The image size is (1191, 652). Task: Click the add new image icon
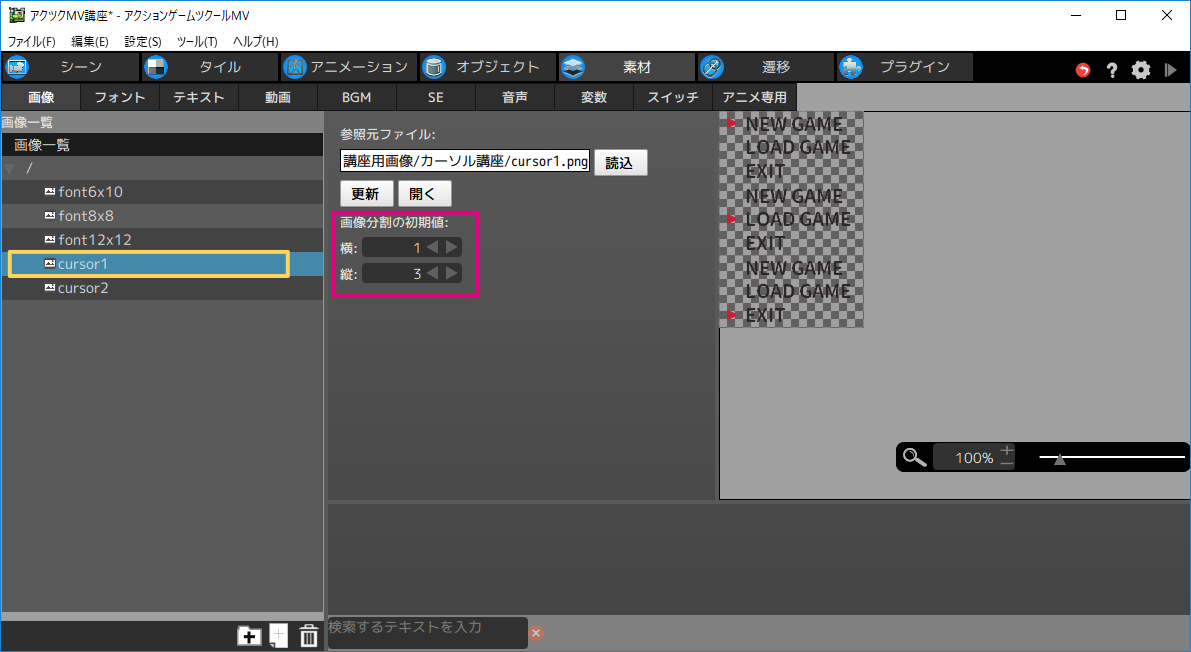[x=278, y=635]
